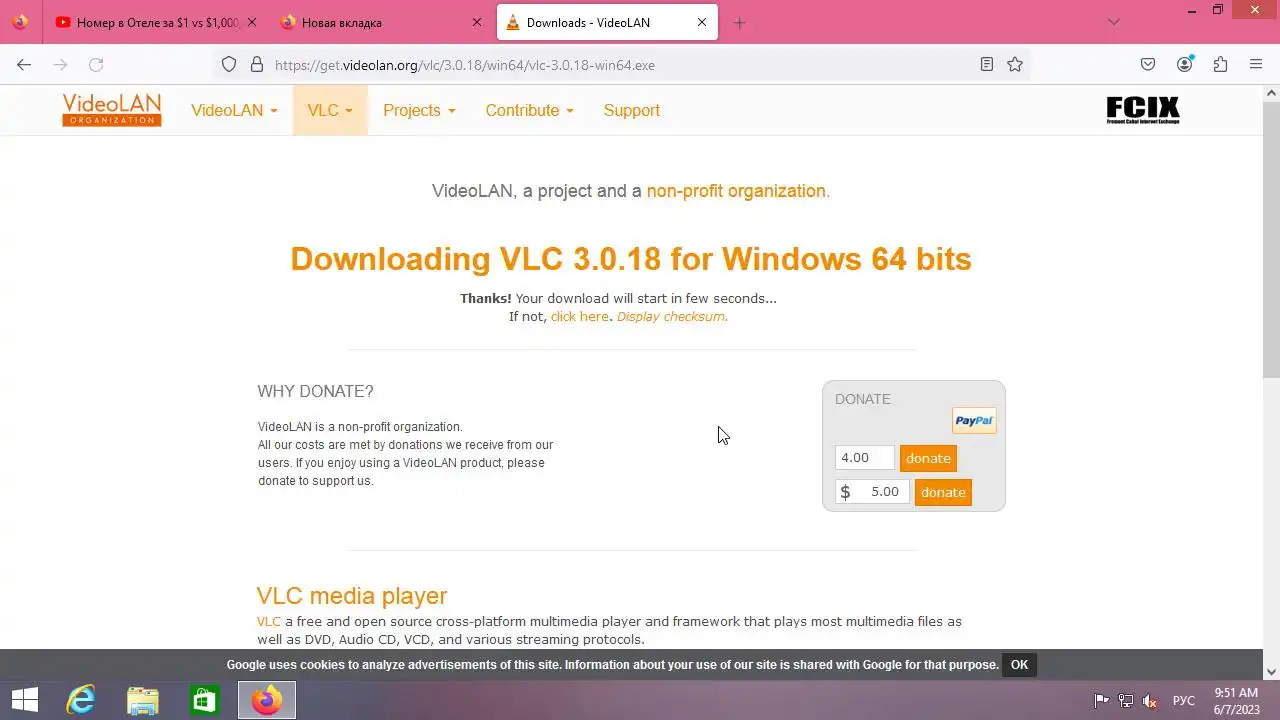Click the PayPal logo in Donate box

[974, 421]
